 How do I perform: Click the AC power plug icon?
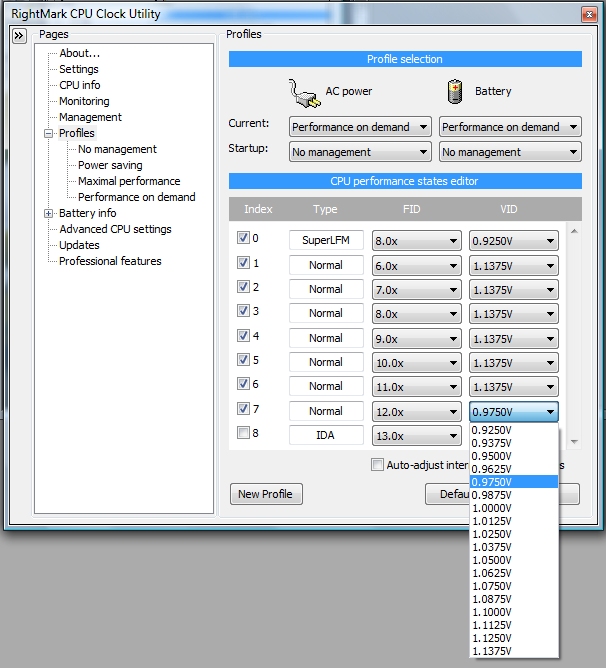(x=304, y=93)
